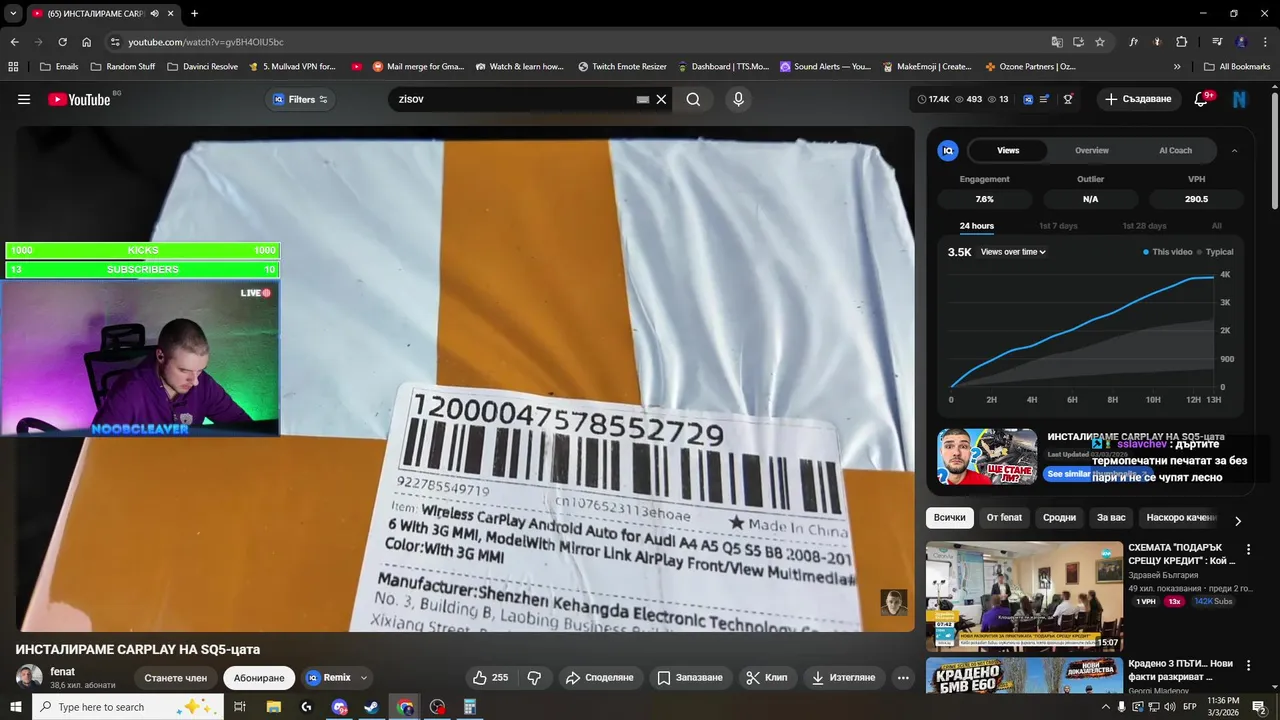Click the vidIQ trophy icon in stats bar

(1068, 99)
